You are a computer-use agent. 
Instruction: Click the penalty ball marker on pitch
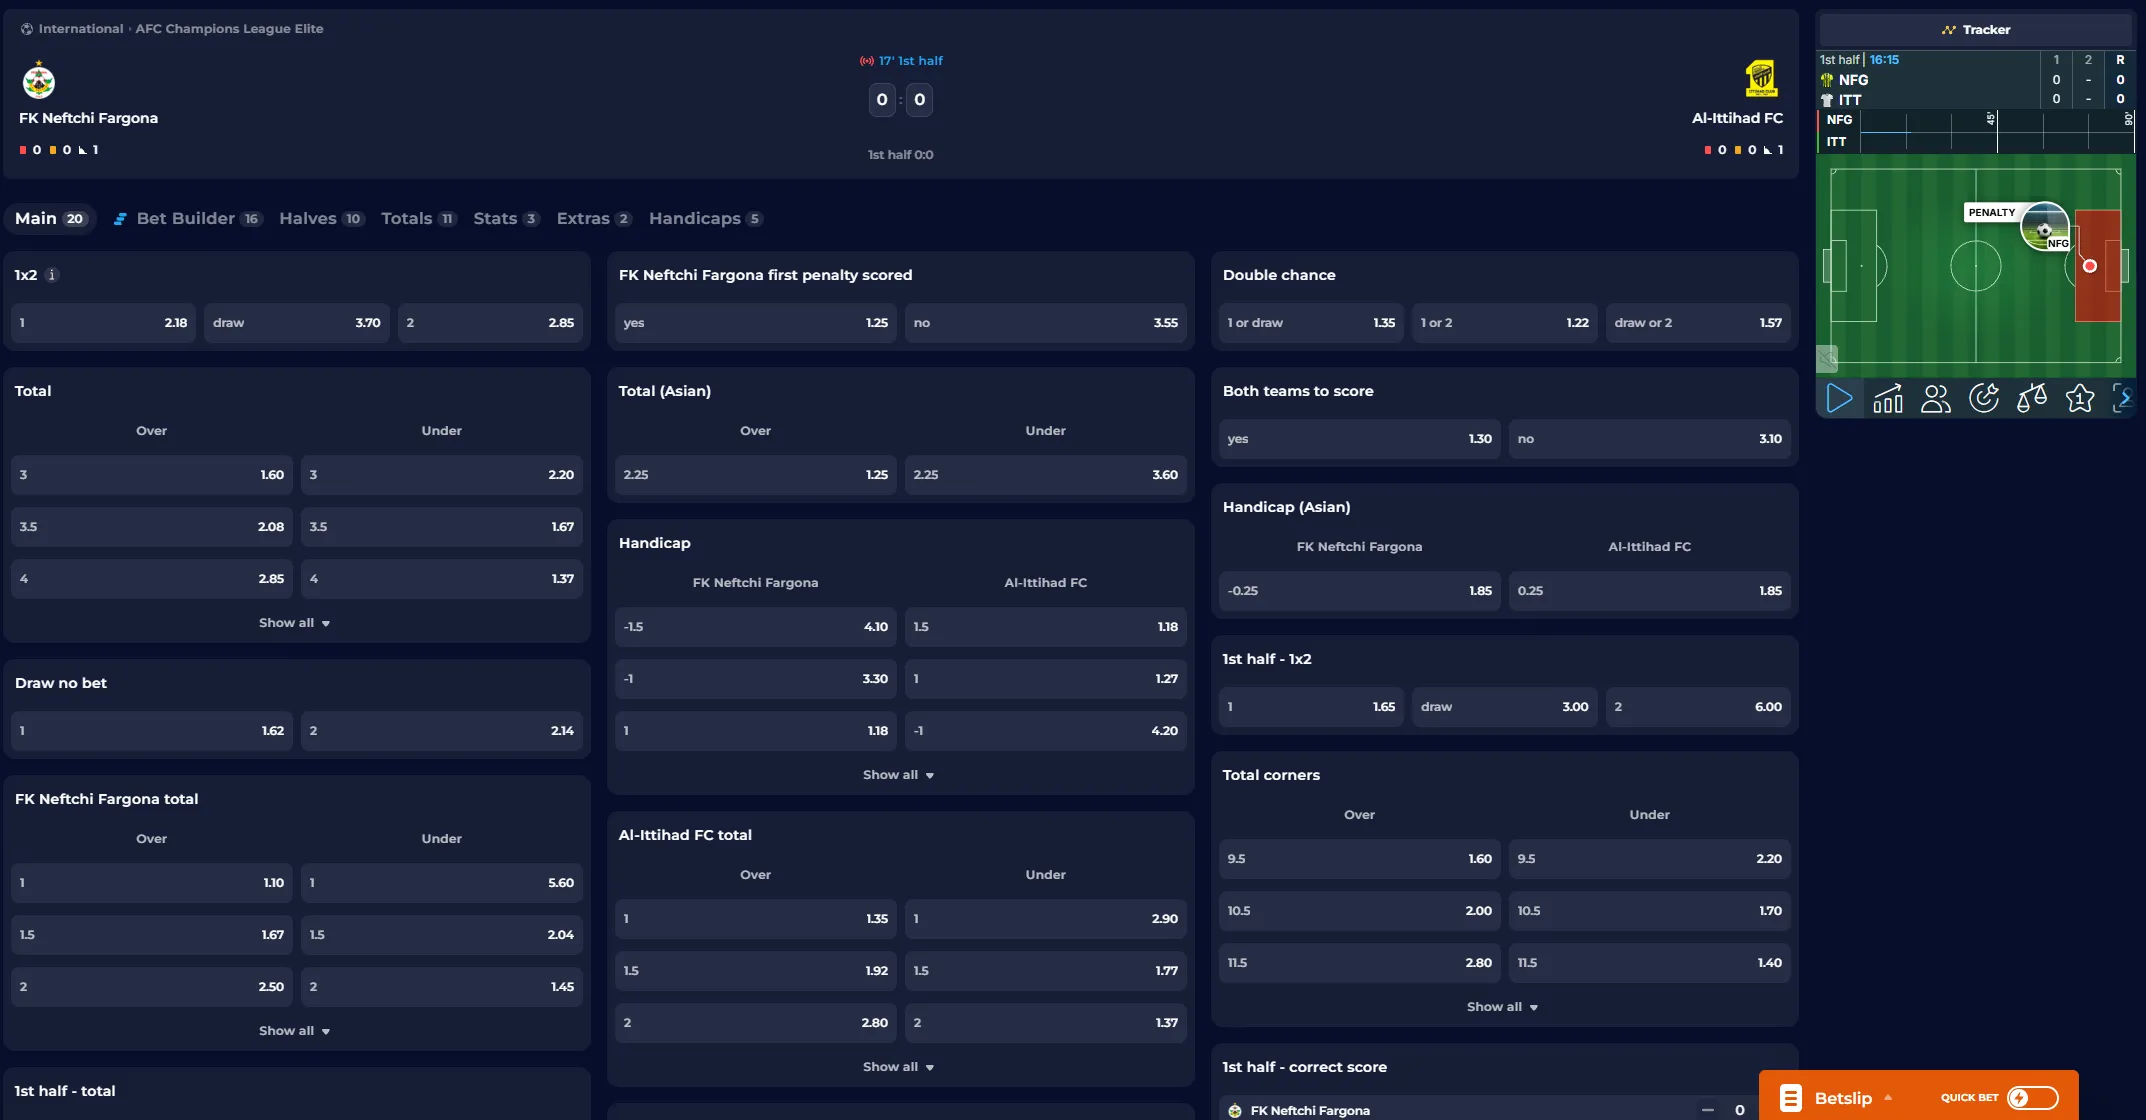tap(2044, 227)
